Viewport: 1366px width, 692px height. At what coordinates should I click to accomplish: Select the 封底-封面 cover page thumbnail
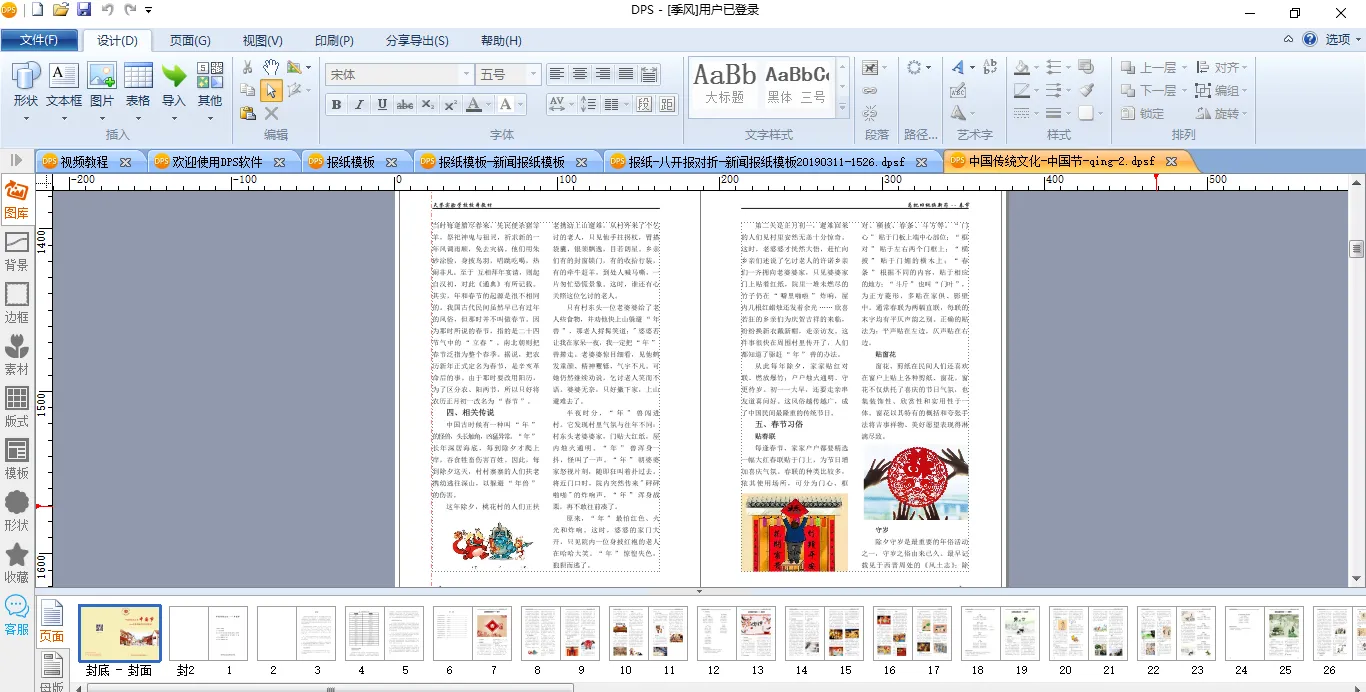119,633
